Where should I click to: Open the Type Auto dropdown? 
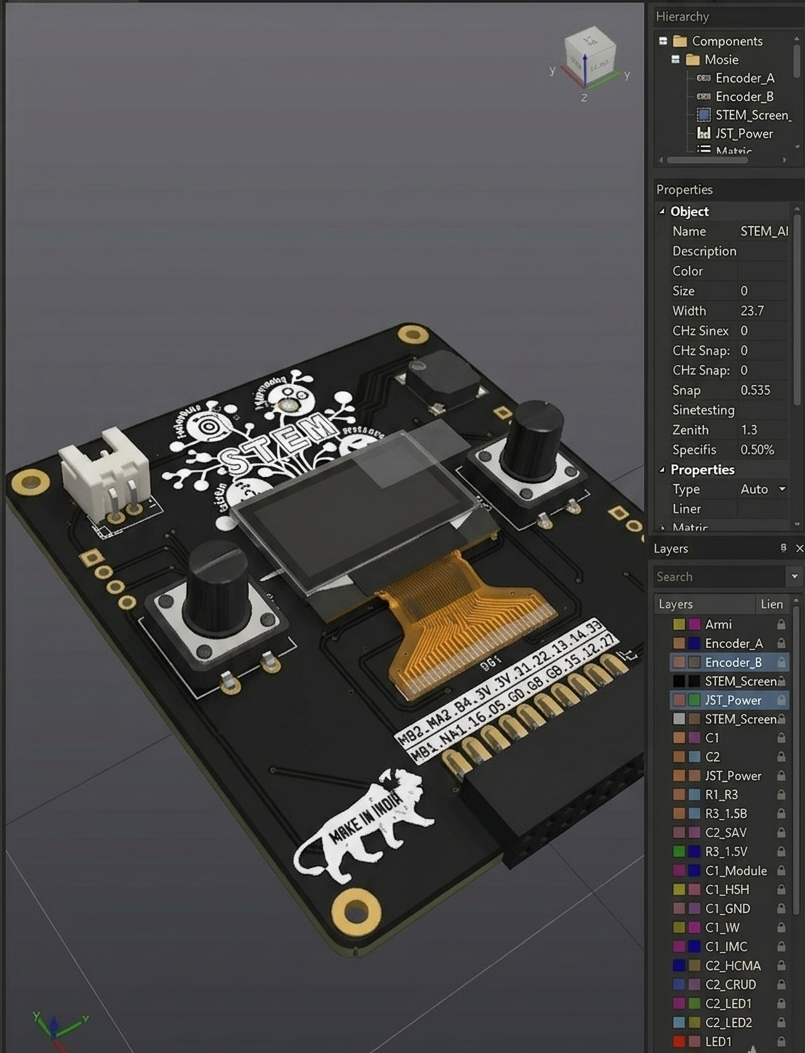[x=782, y=489]
